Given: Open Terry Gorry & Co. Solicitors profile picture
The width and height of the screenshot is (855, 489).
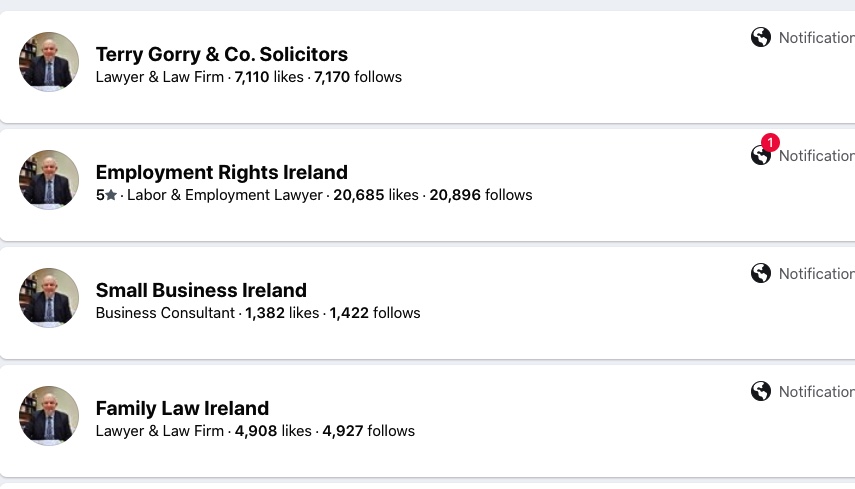Looking at the screenshot, I should tap(49, 62).
